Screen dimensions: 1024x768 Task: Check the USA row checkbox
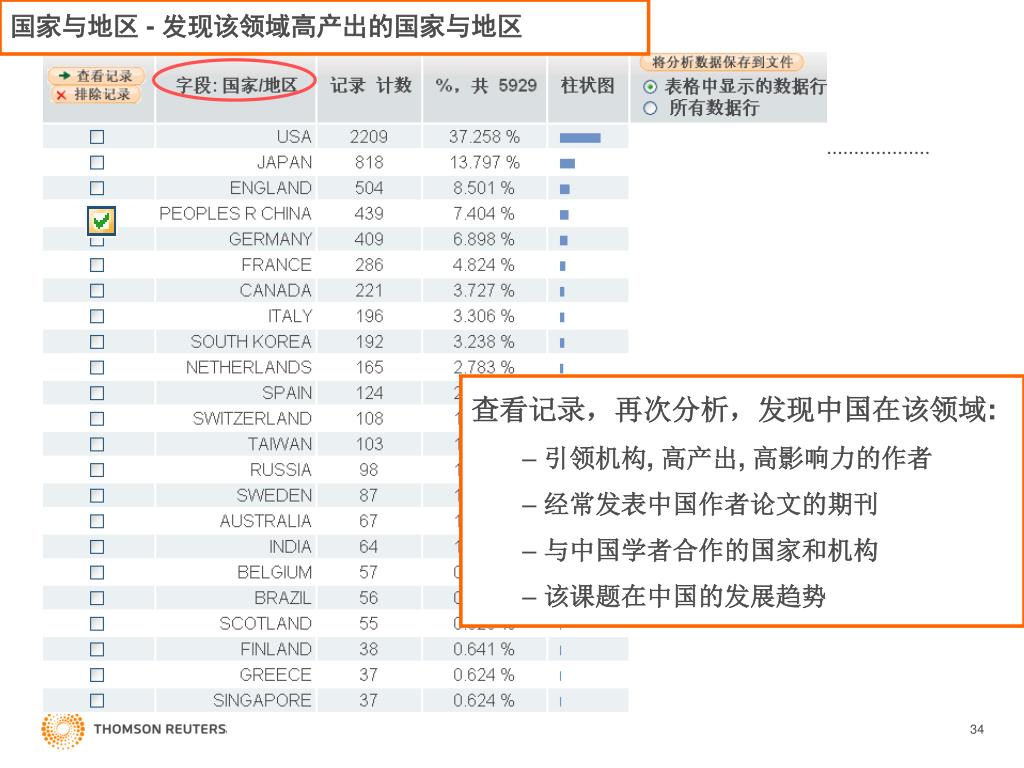coord(97,137)
